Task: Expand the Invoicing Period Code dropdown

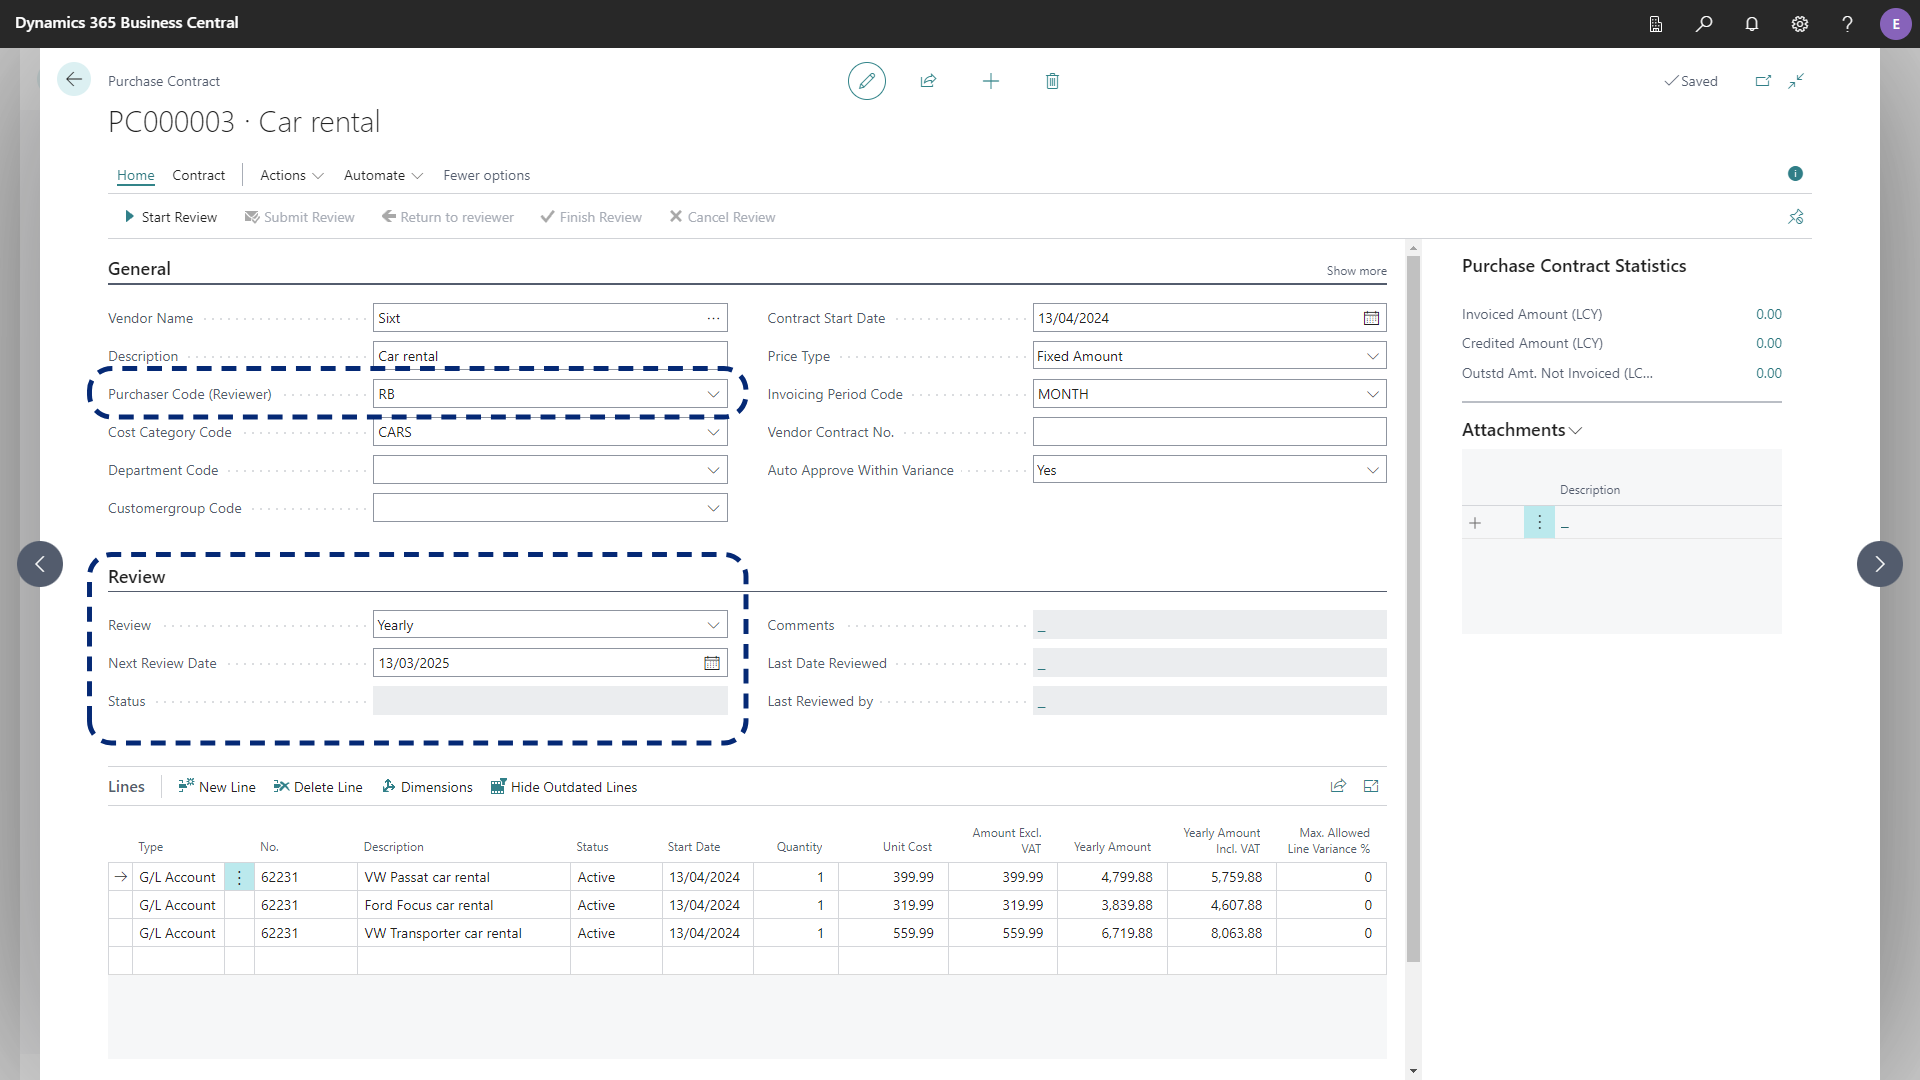Action: coord(1373,393)
